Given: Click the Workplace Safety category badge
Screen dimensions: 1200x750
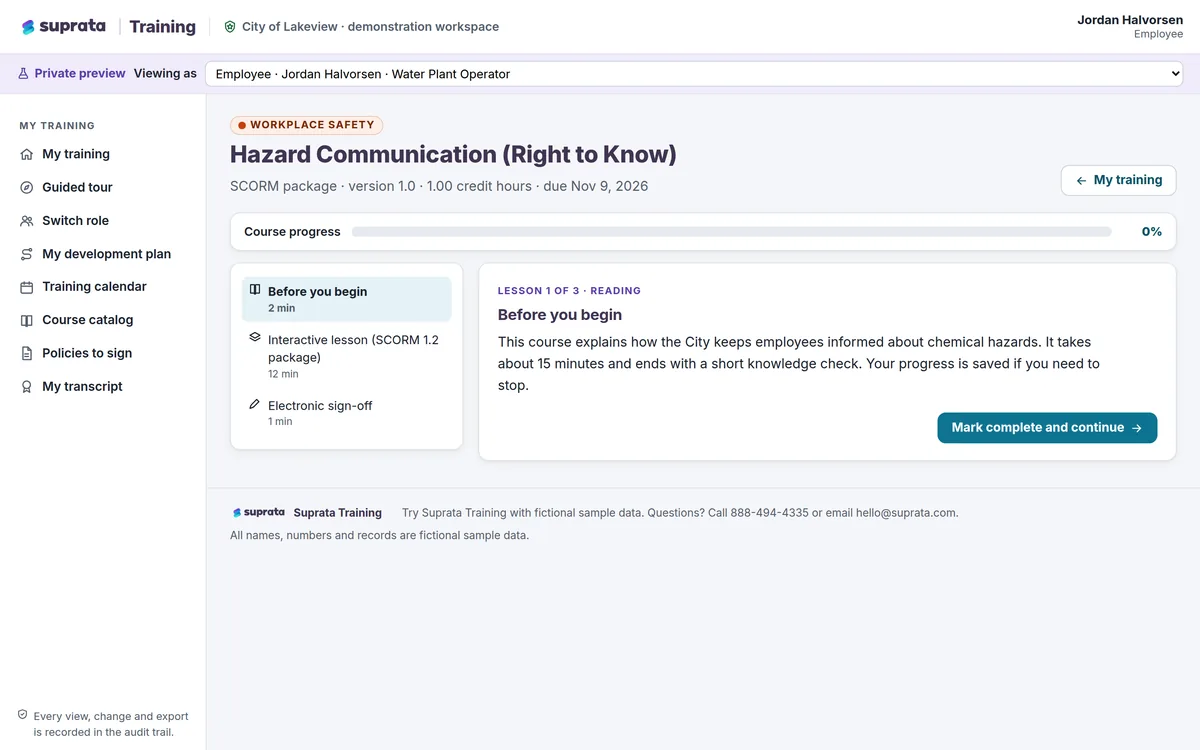Looking at the screenshot, I should pos(306,125).
